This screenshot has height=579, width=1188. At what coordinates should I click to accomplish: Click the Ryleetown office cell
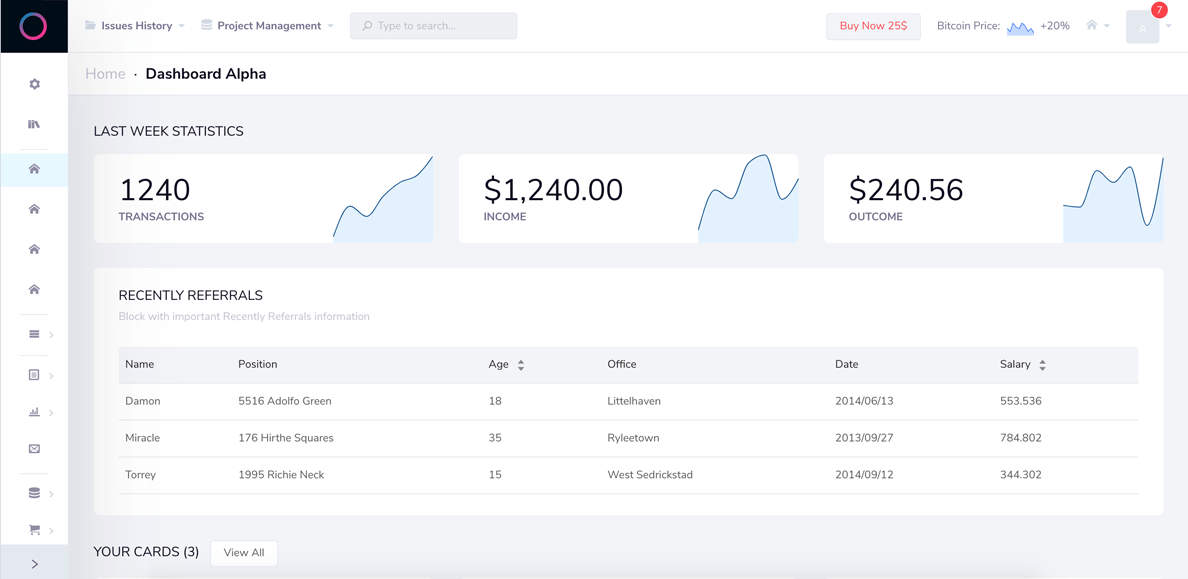tap(633, 437)
